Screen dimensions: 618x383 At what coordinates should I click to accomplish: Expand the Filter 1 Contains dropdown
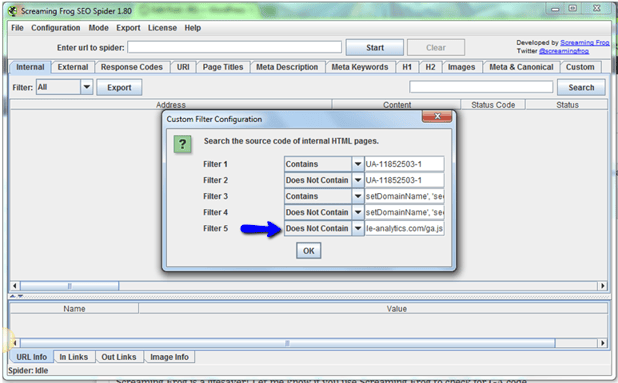click(x=357, y=164)
